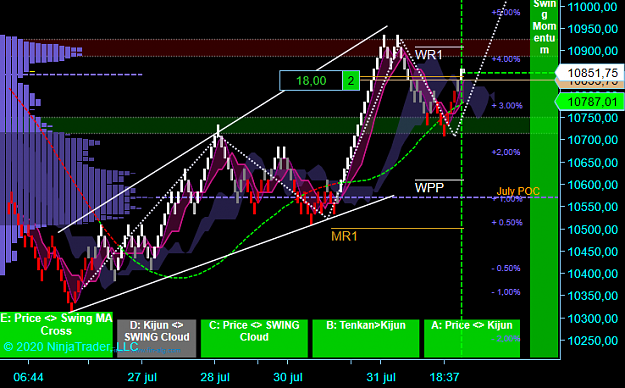Viewport: 625px width, 388px height.
Task: Click the 10450,00 price axis label
Action: coord(593,252)
